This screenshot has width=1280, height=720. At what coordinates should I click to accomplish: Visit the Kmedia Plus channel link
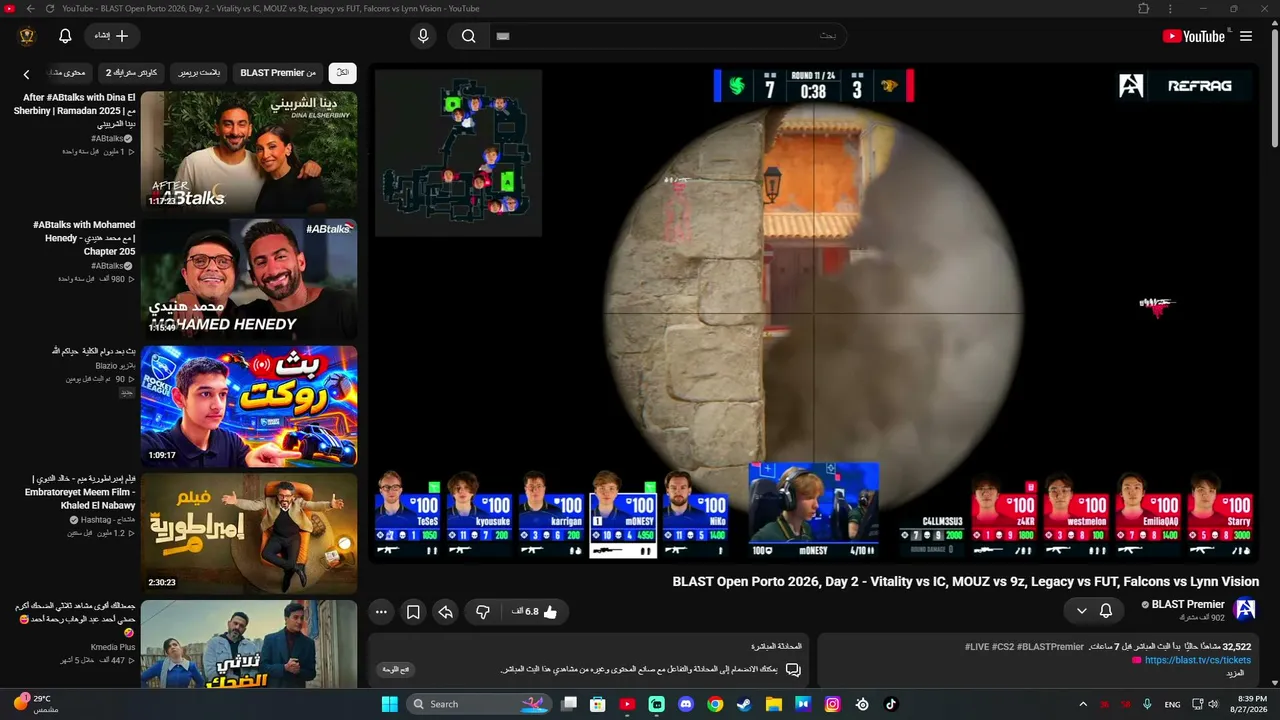coord(113,648)
